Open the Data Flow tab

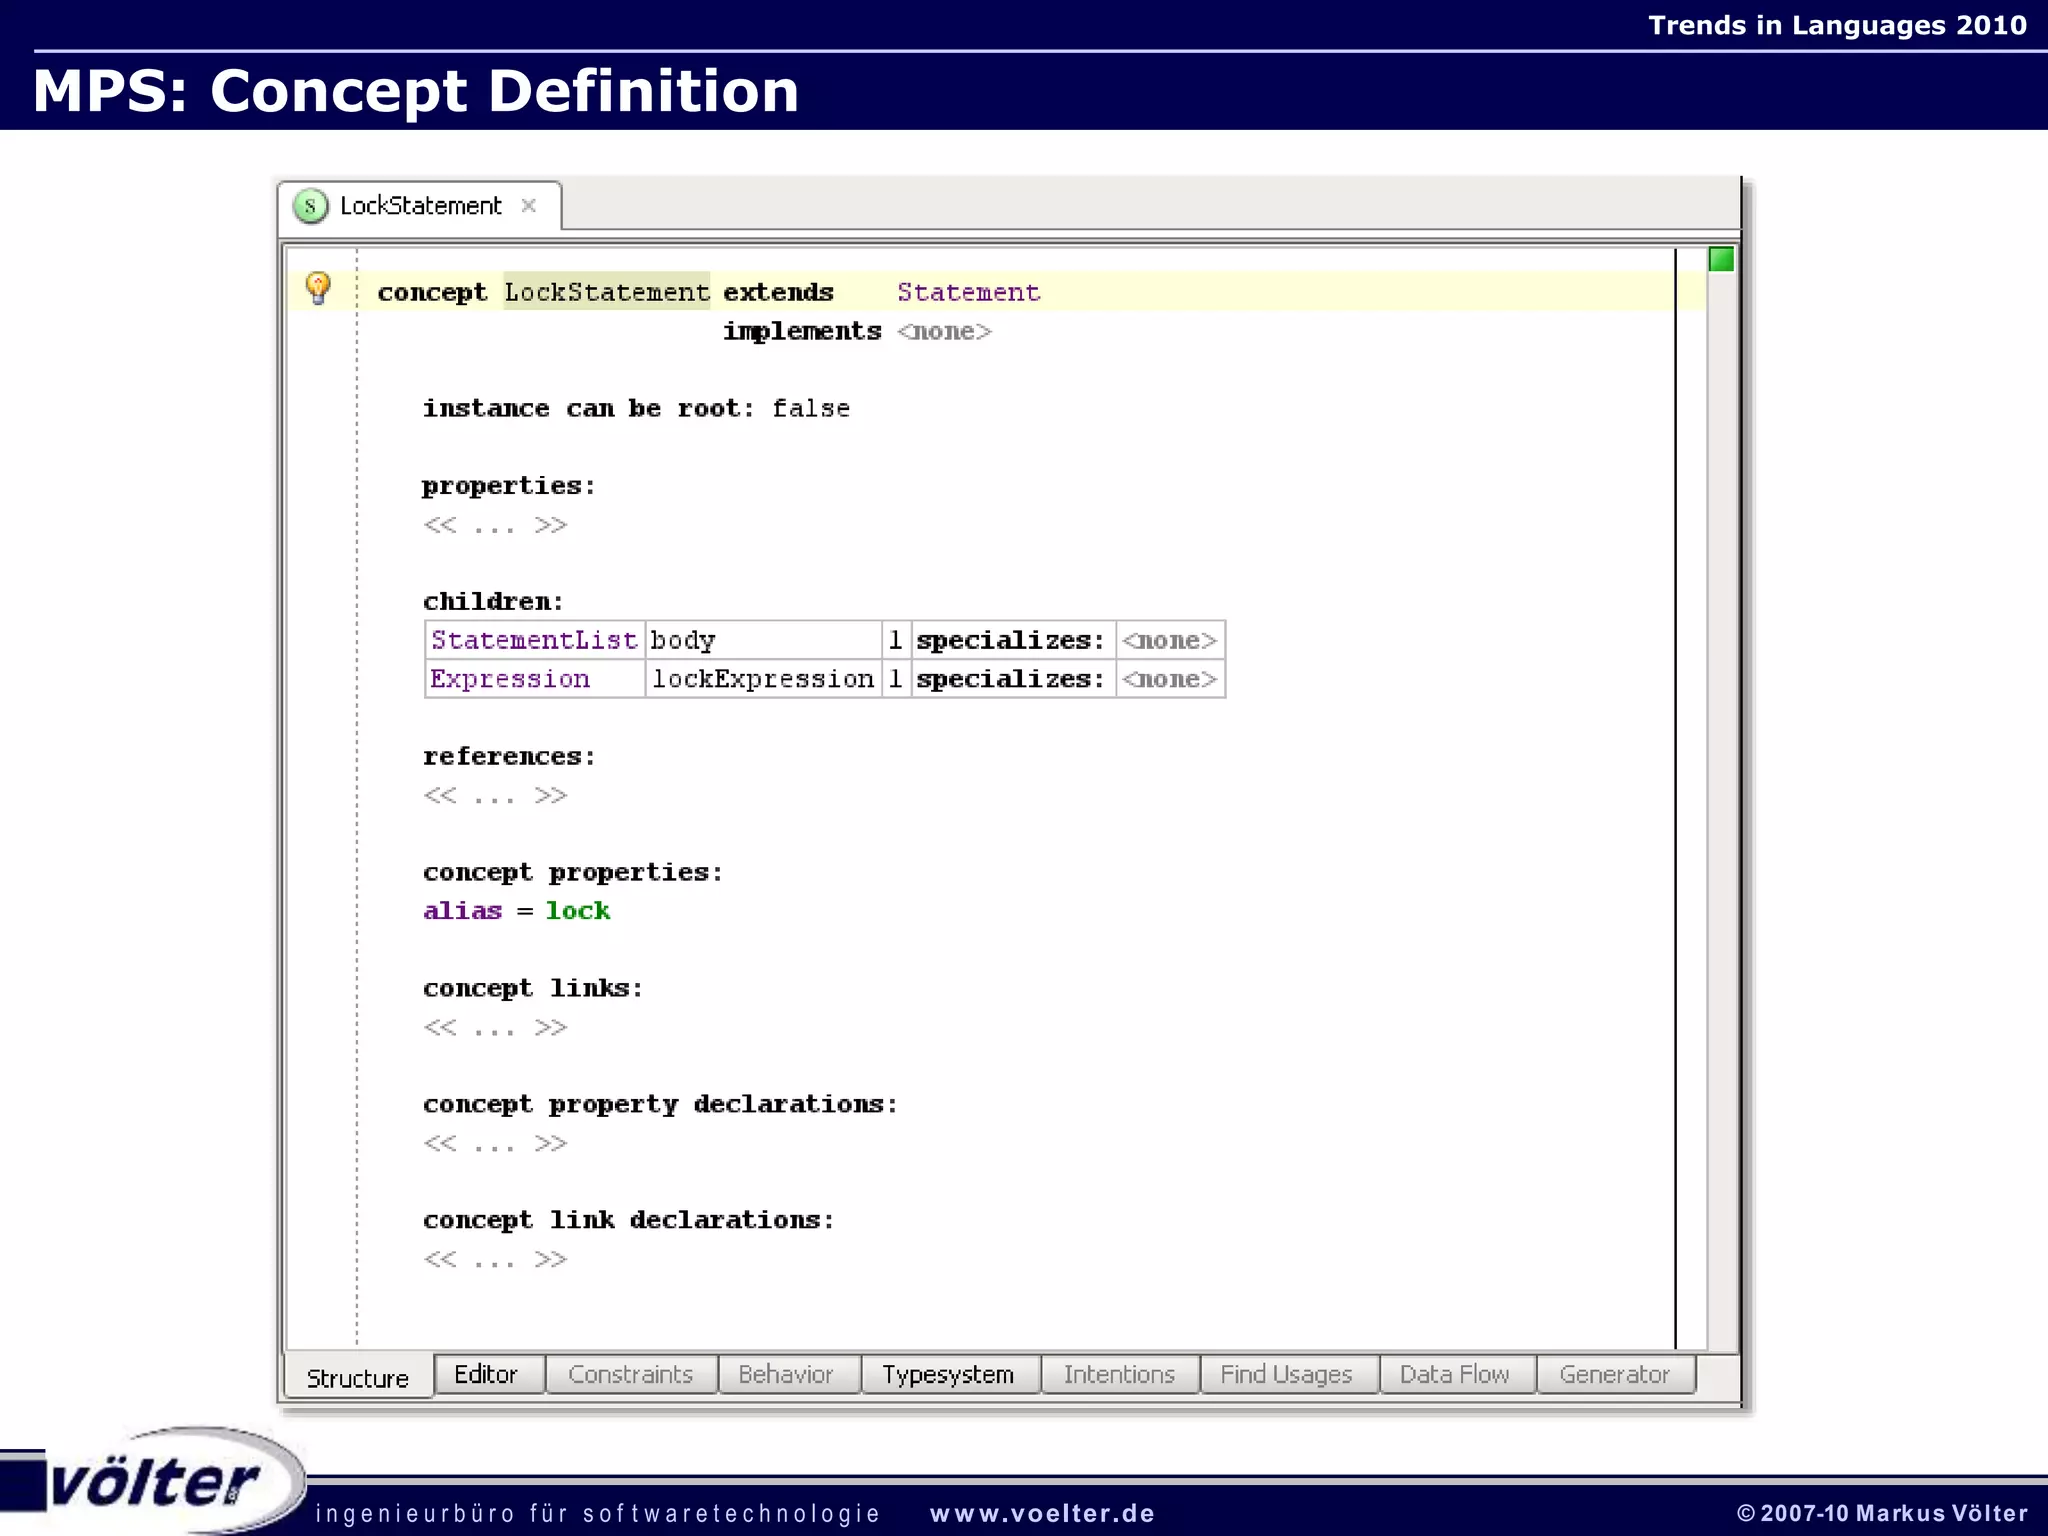point(1454,1374)
